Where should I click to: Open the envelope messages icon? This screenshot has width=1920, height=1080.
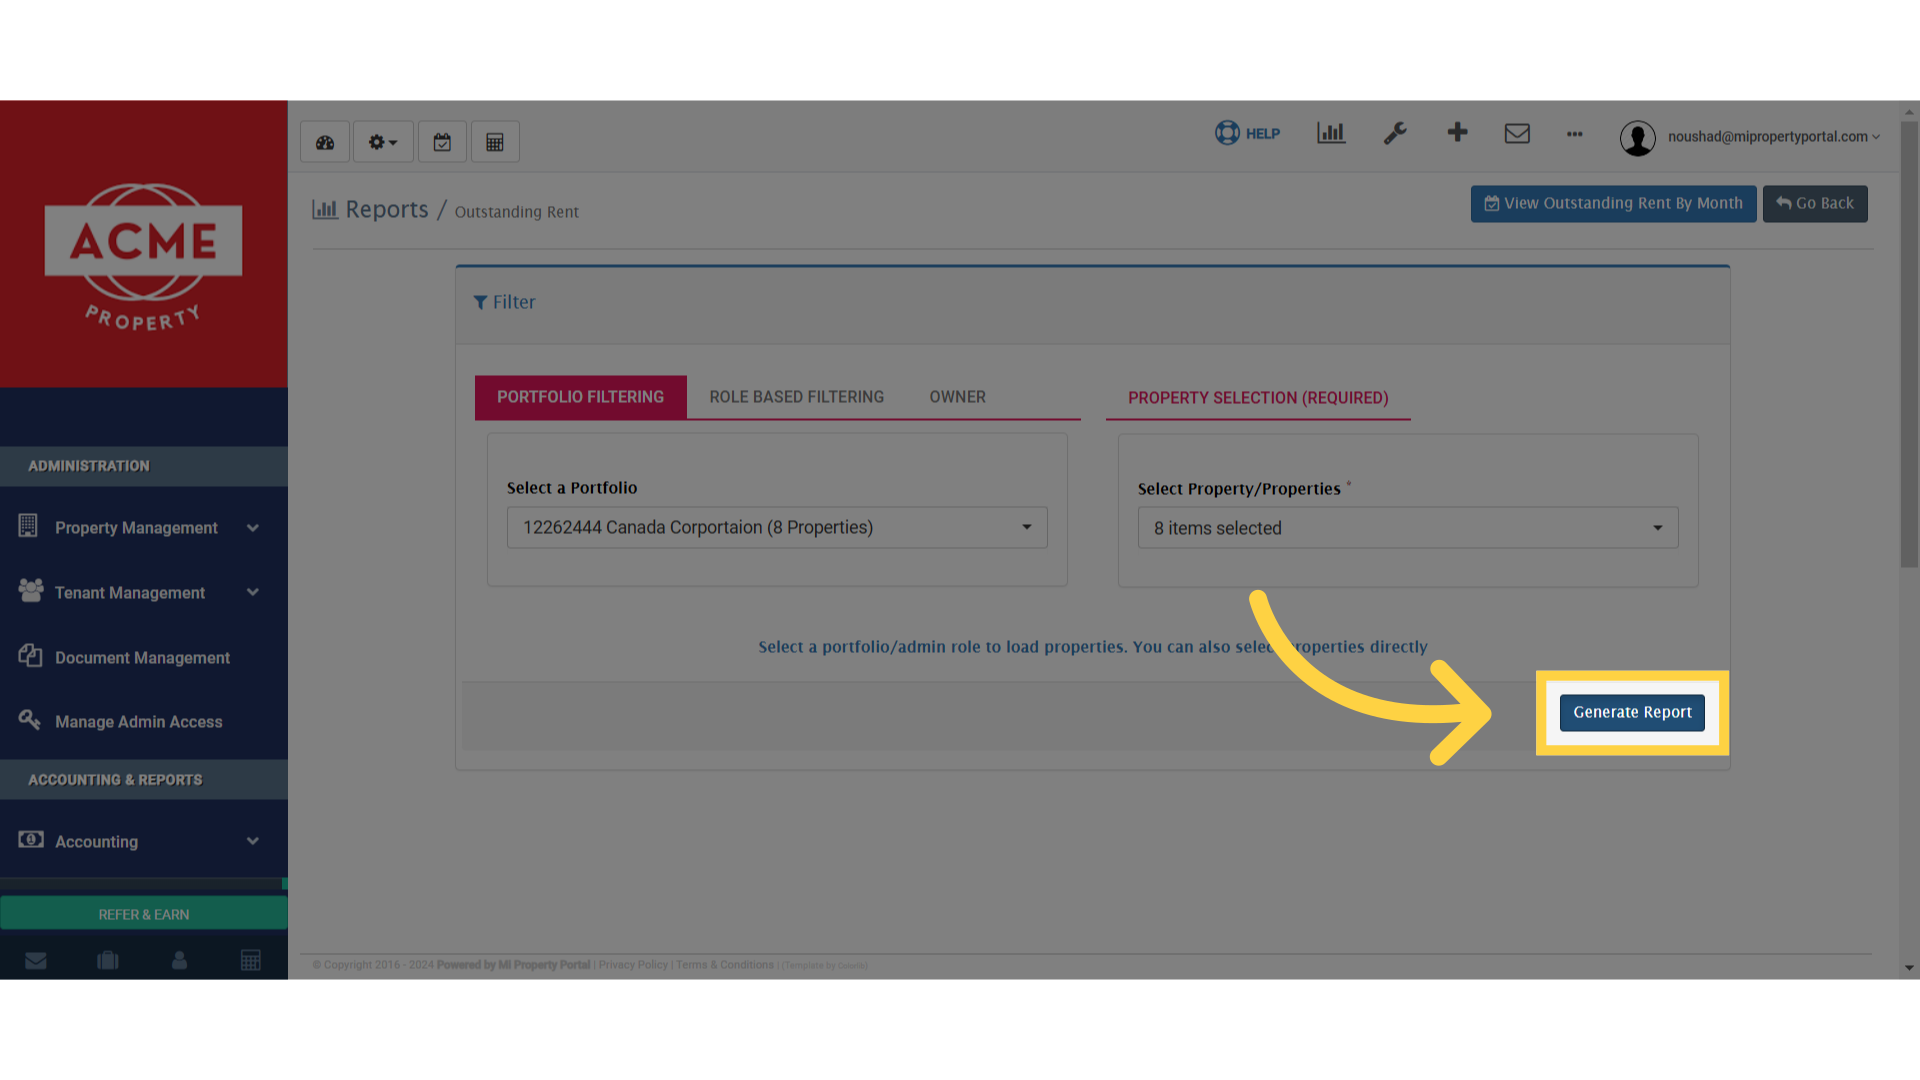pos(1517,133)
